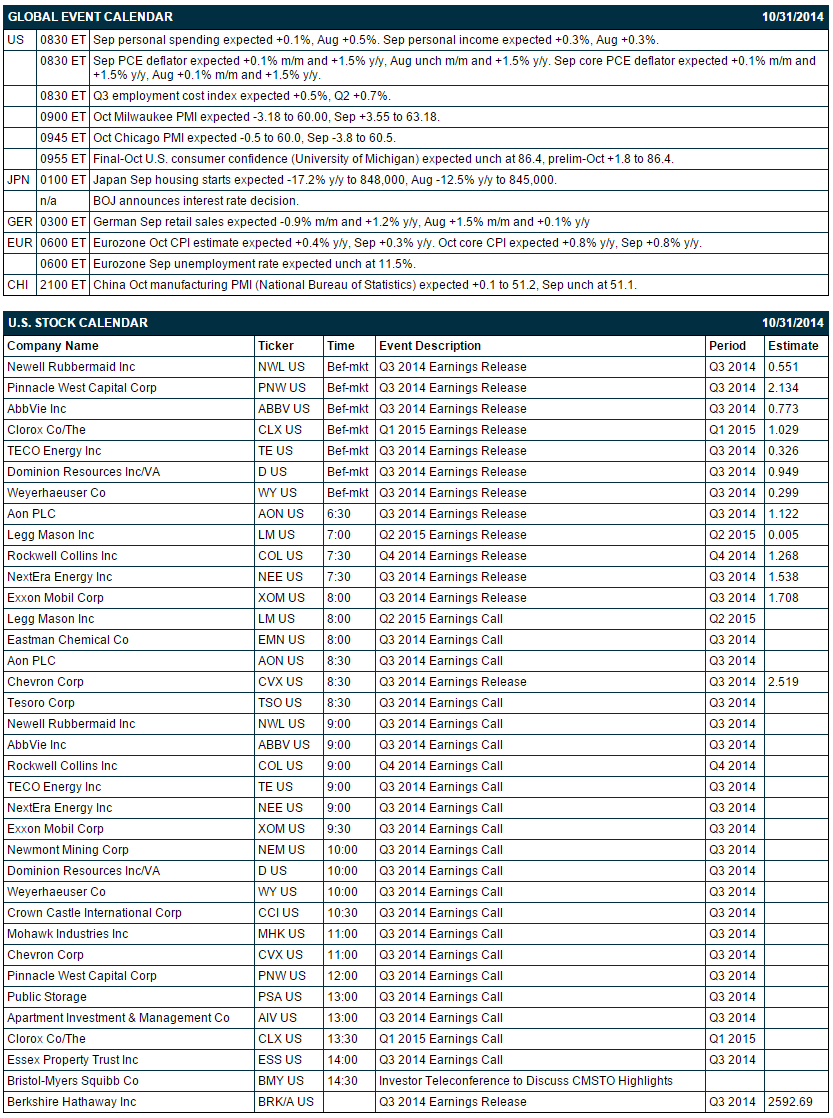Click the Event Description column header
This screenshot has width=833, height=1118.
(430, 346)
